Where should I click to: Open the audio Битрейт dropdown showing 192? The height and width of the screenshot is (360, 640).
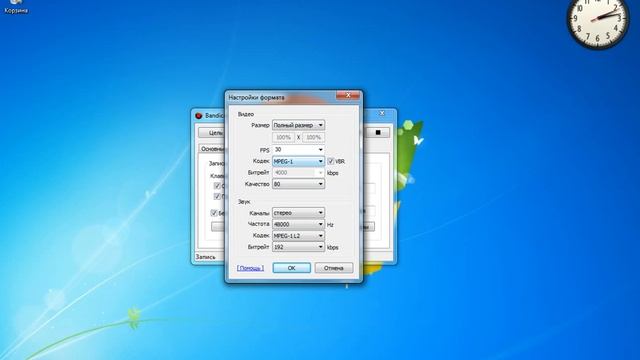click(298, 247)
